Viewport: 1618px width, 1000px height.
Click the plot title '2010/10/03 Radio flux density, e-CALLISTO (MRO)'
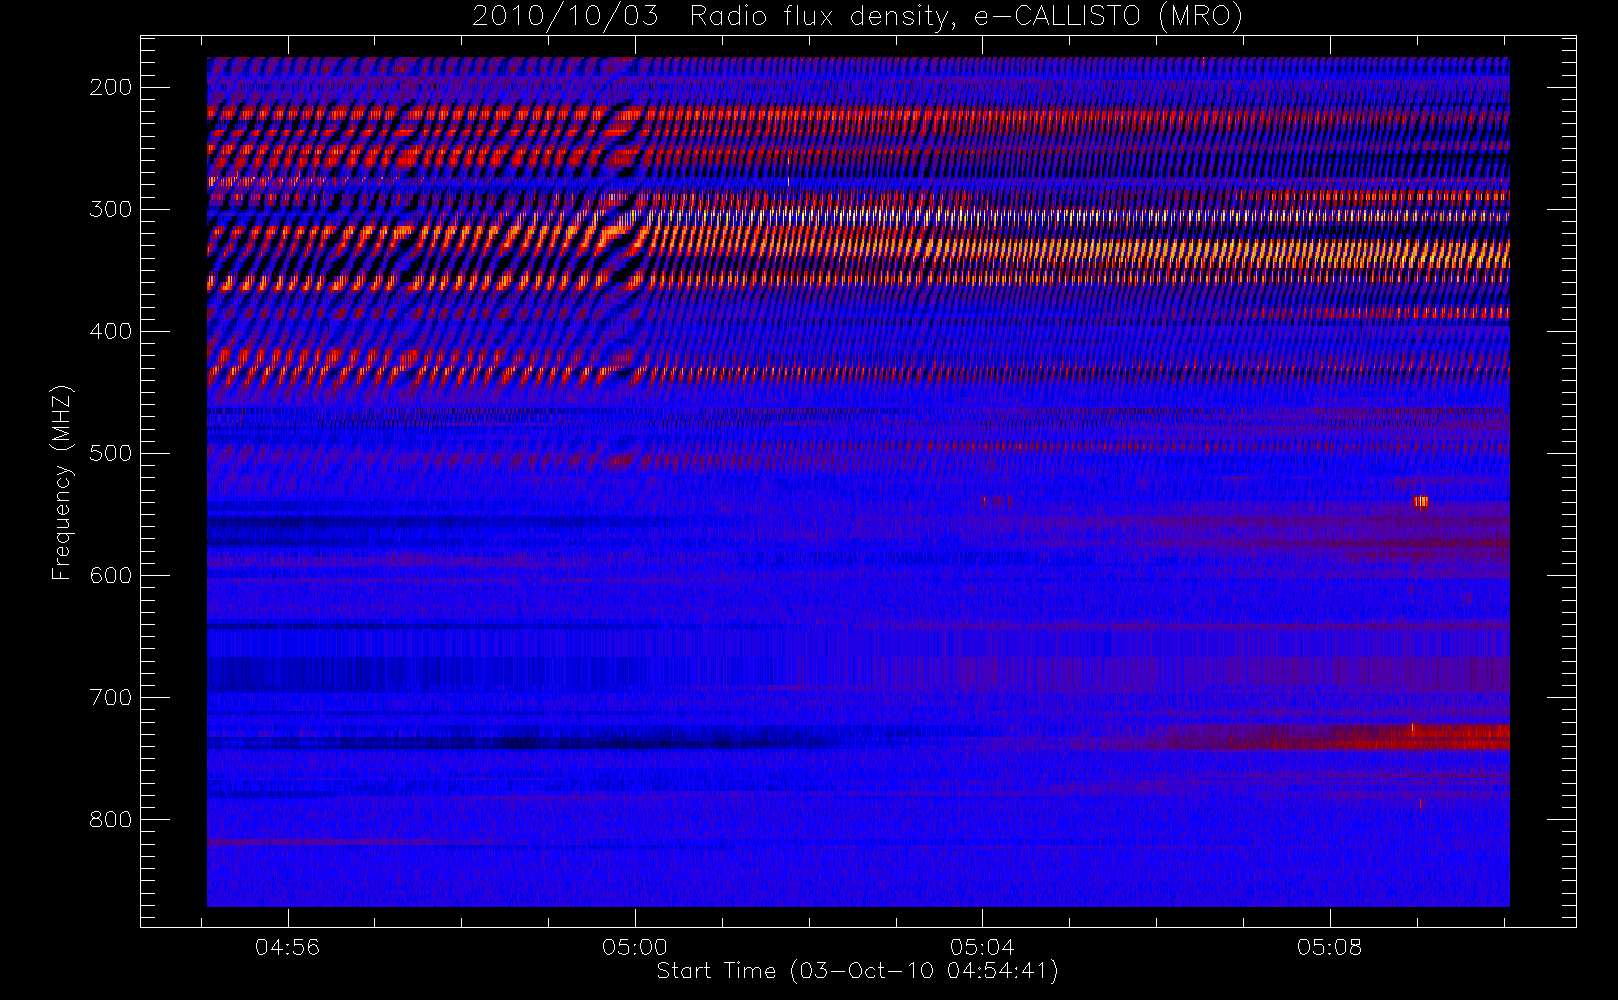coord(857,16)
